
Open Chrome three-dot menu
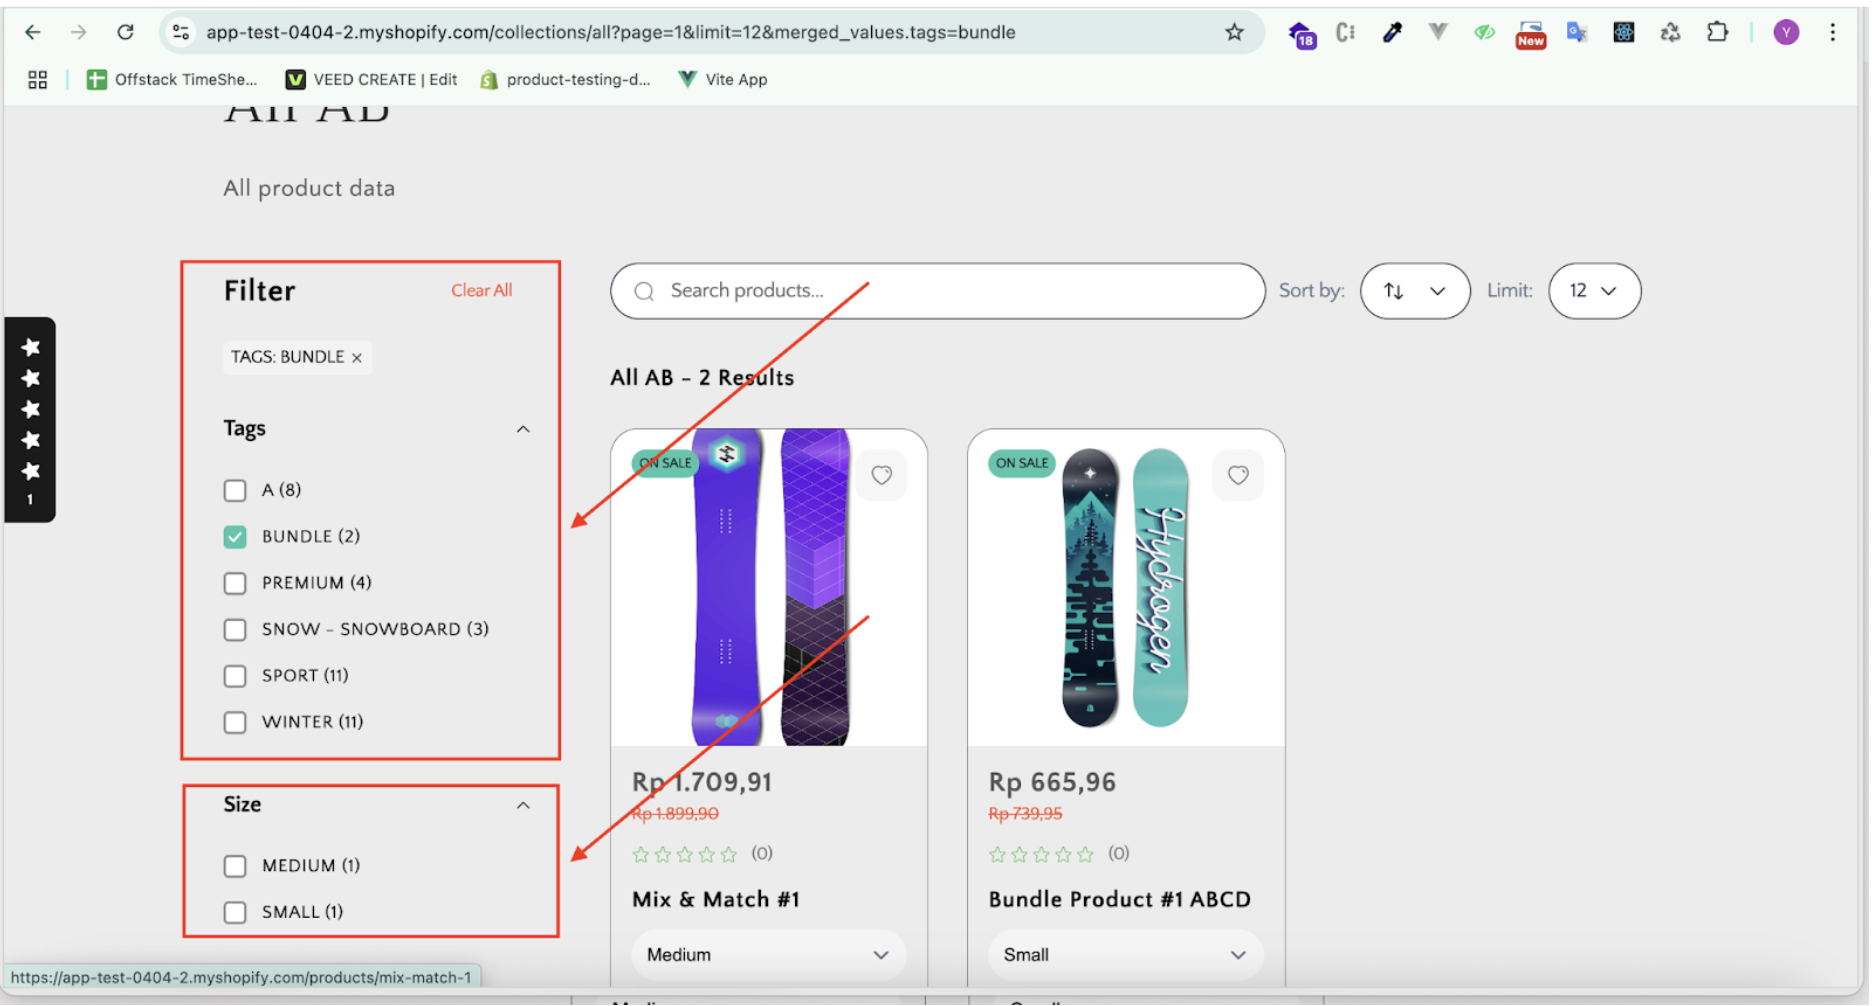coord(1832,32)
